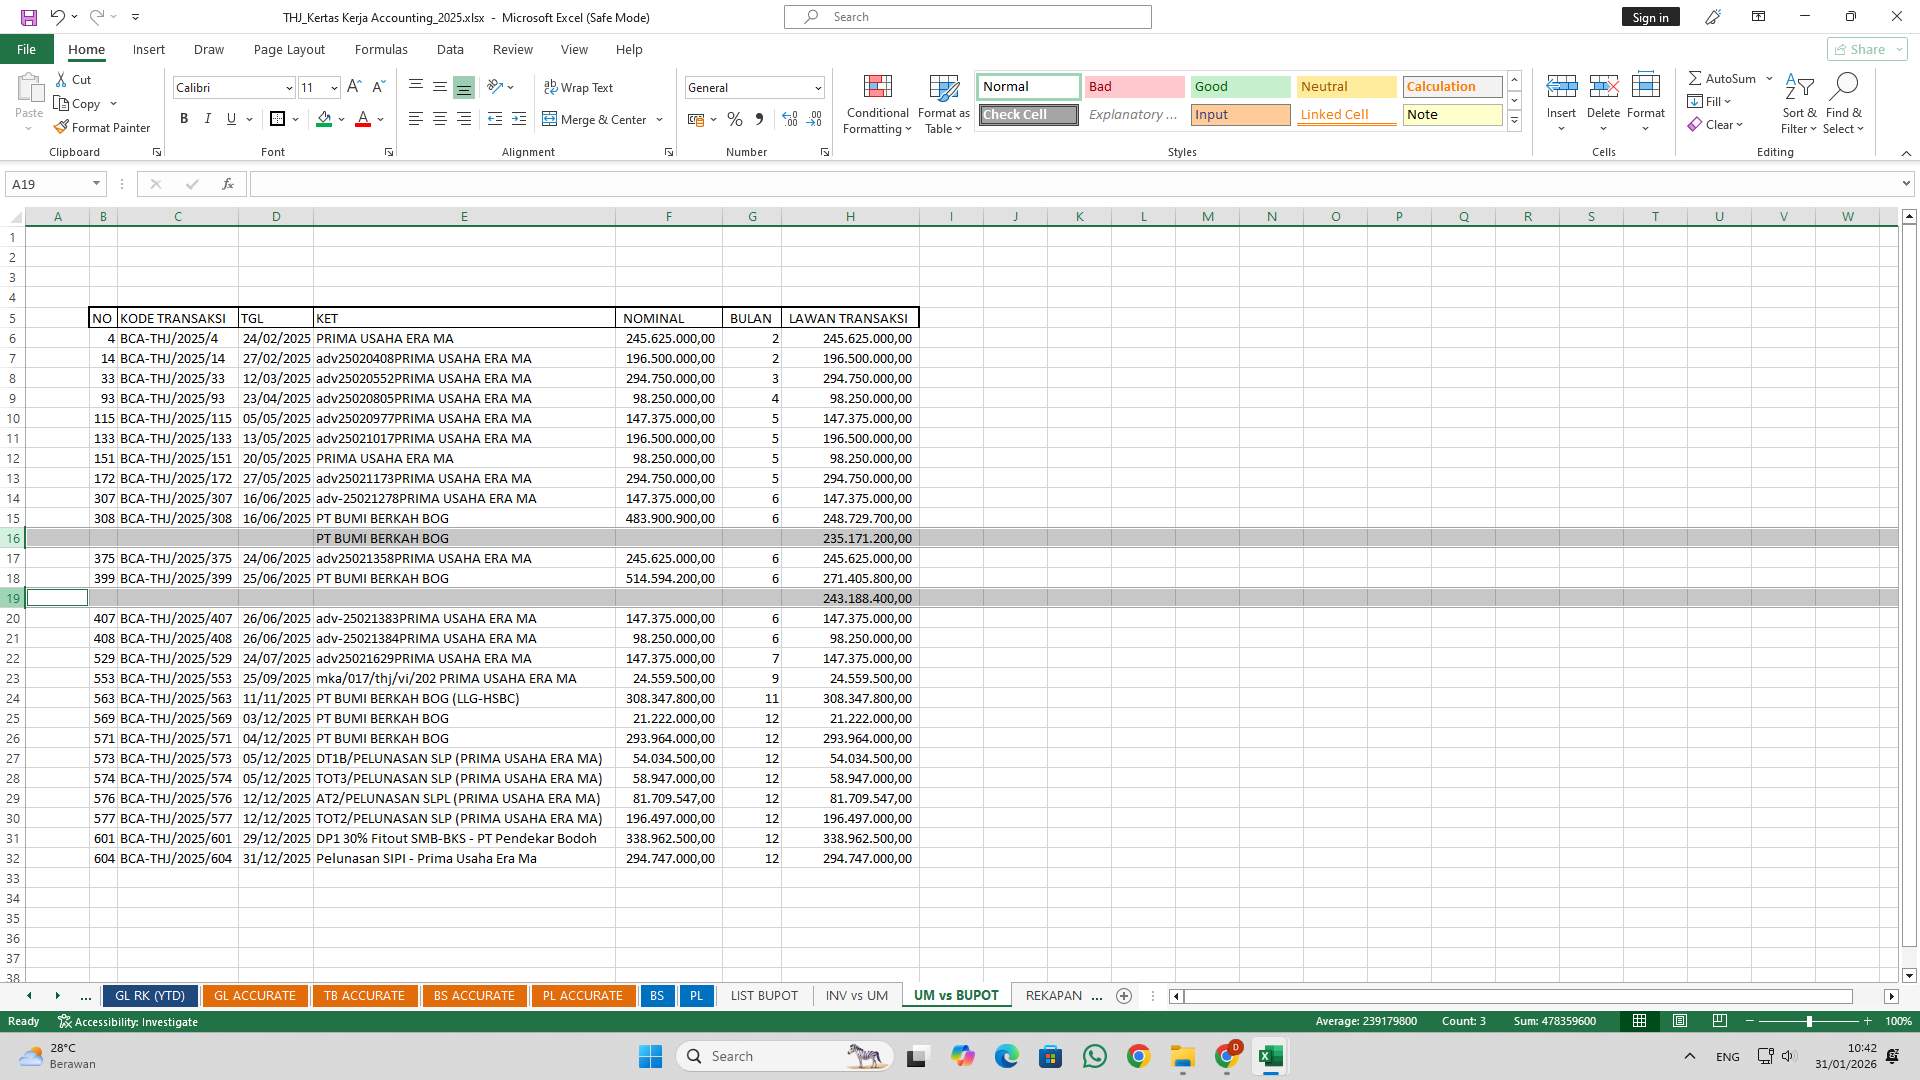The width and height of the screenshot is (1920, 1080).
Task: Adjust the zoom slider
Action: click(1810, 1021)
